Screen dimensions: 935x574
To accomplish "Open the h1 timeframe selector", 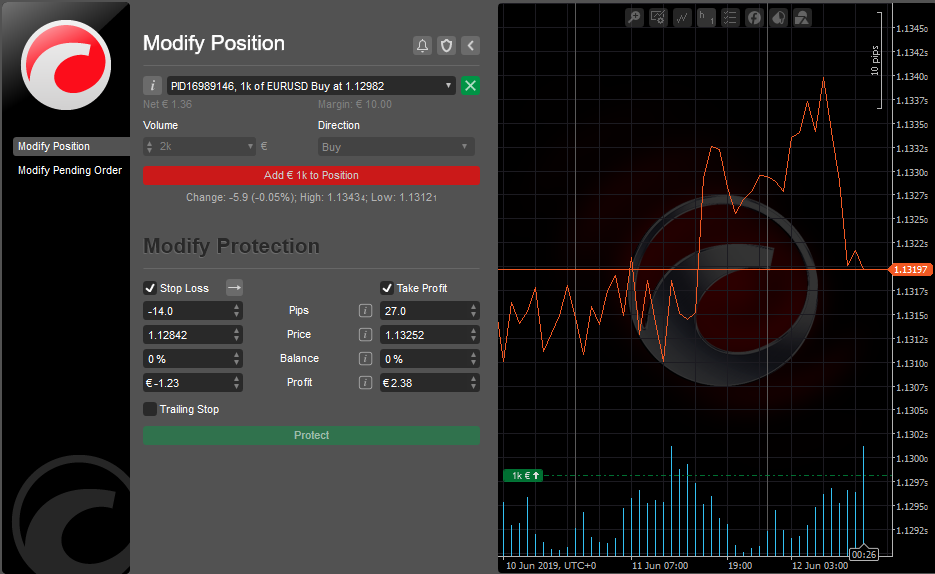I will [x=706, y=17].
